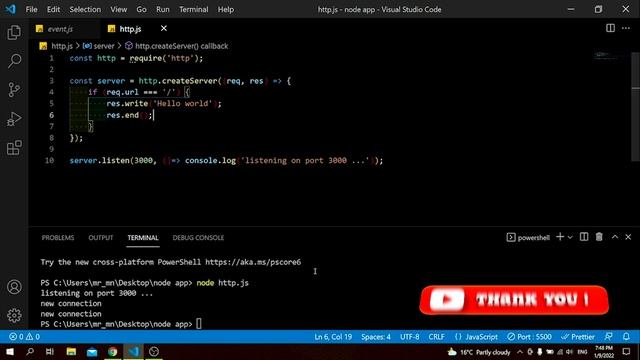Change file encoding UTF-8
Image resolution: width=640 pixels, height=360 pixels.
409,337
